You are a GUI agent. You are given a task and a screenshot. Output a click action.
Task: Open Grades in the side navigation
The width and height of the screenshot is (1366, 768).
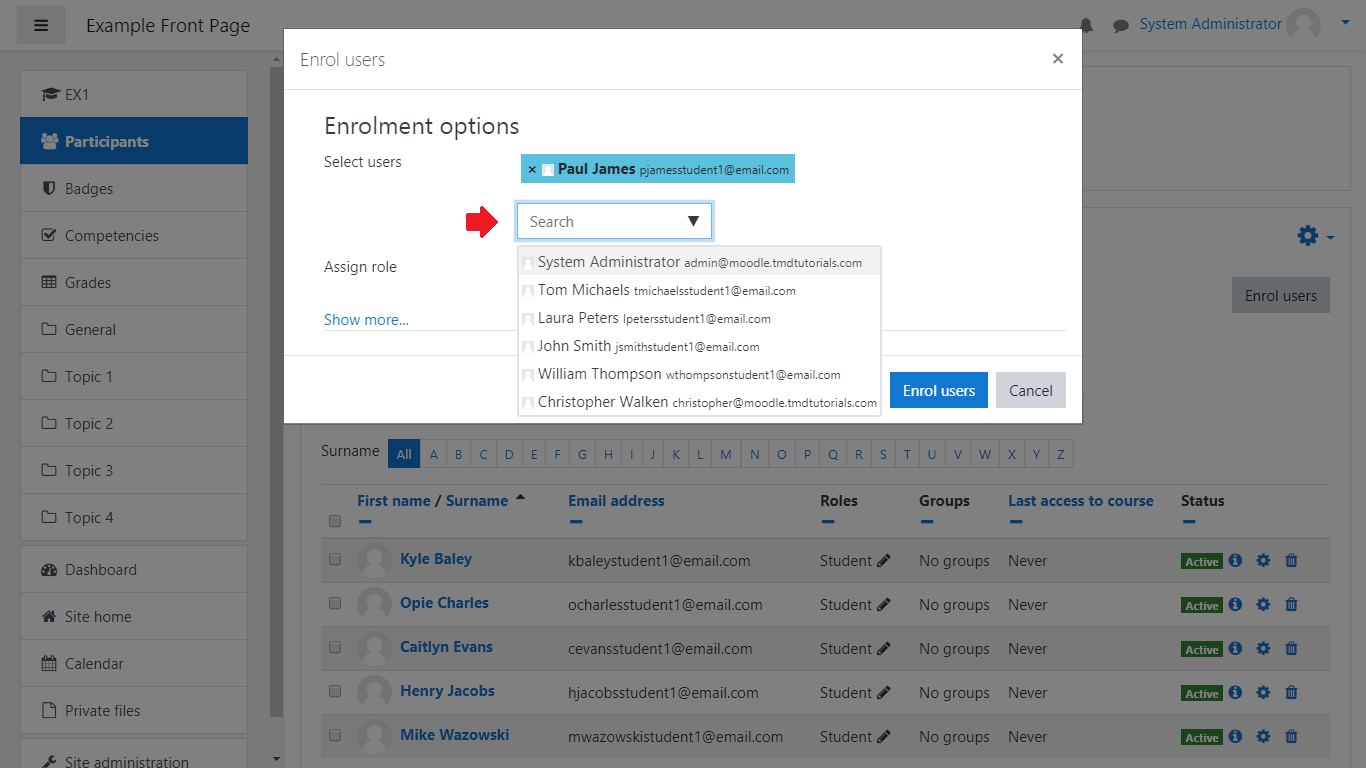click(88, 283)
